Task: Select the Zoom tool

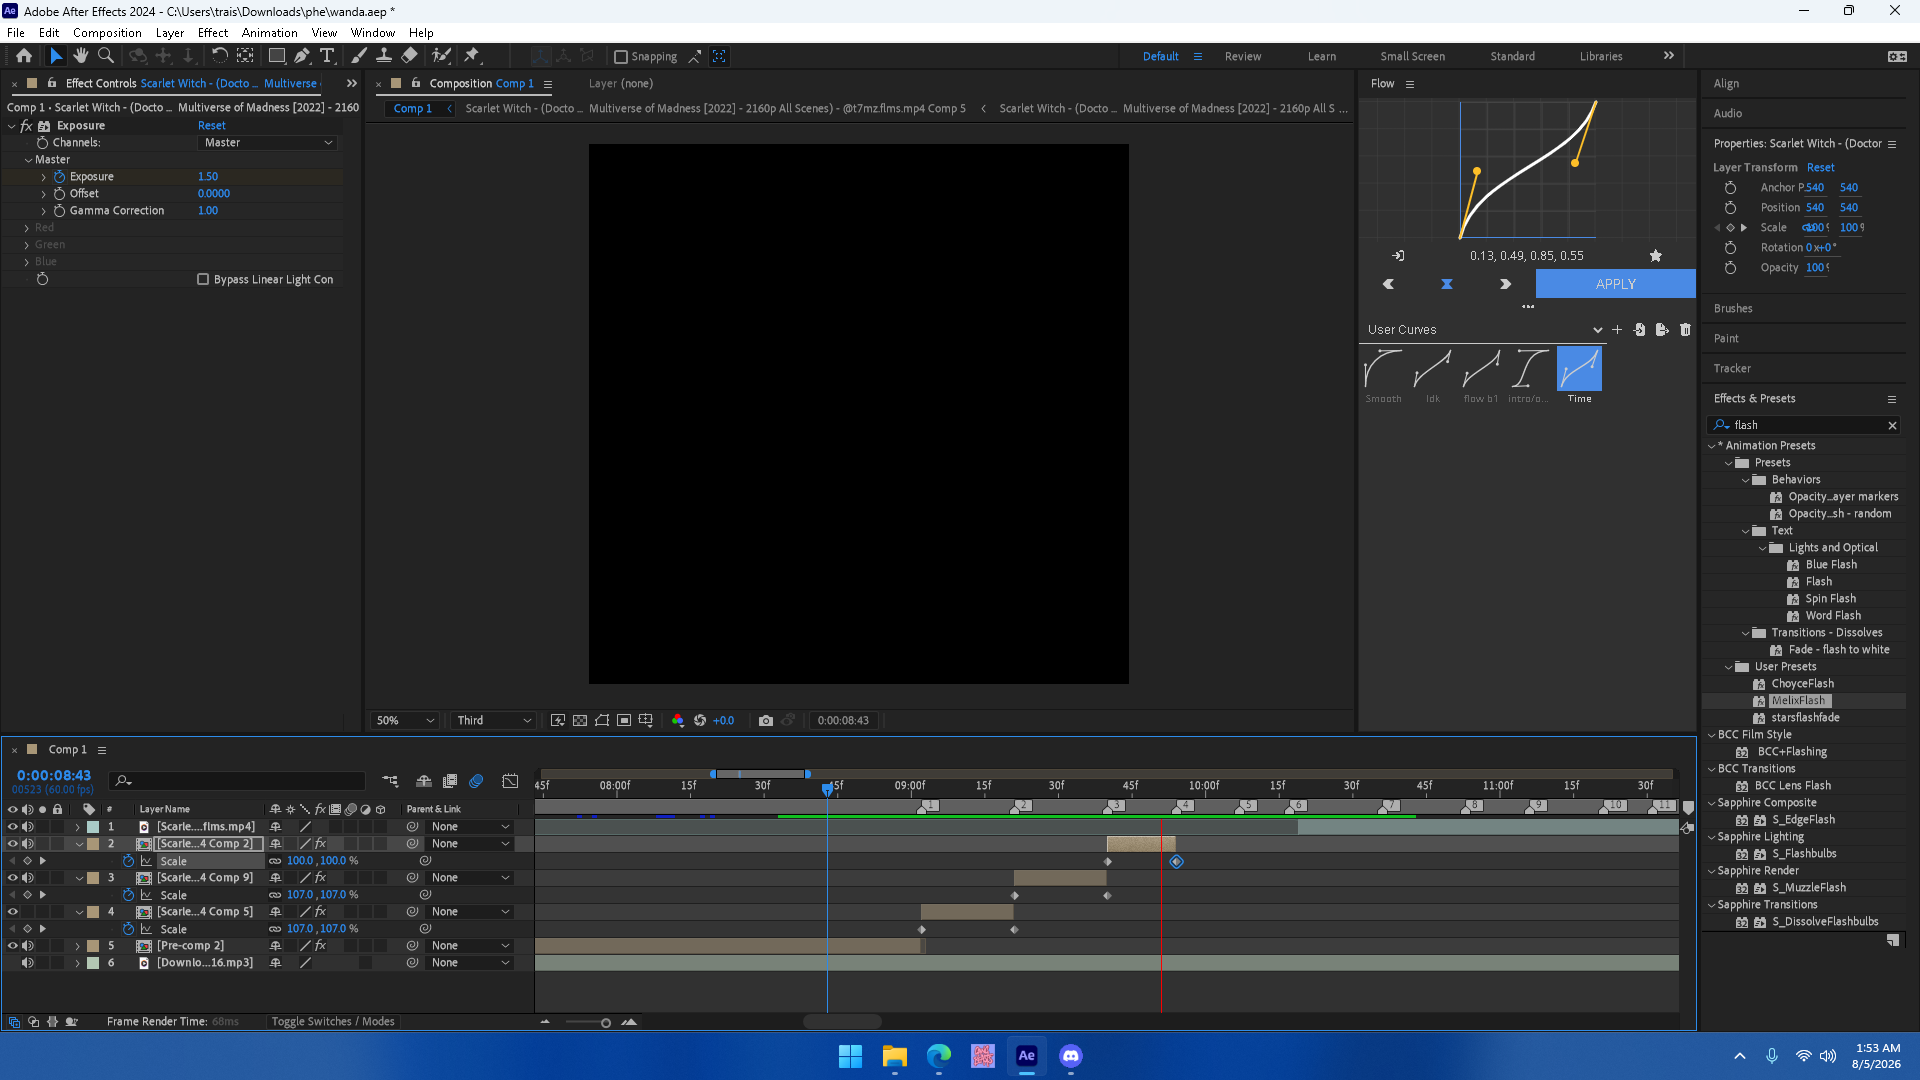Action: (x=106, y=56)
